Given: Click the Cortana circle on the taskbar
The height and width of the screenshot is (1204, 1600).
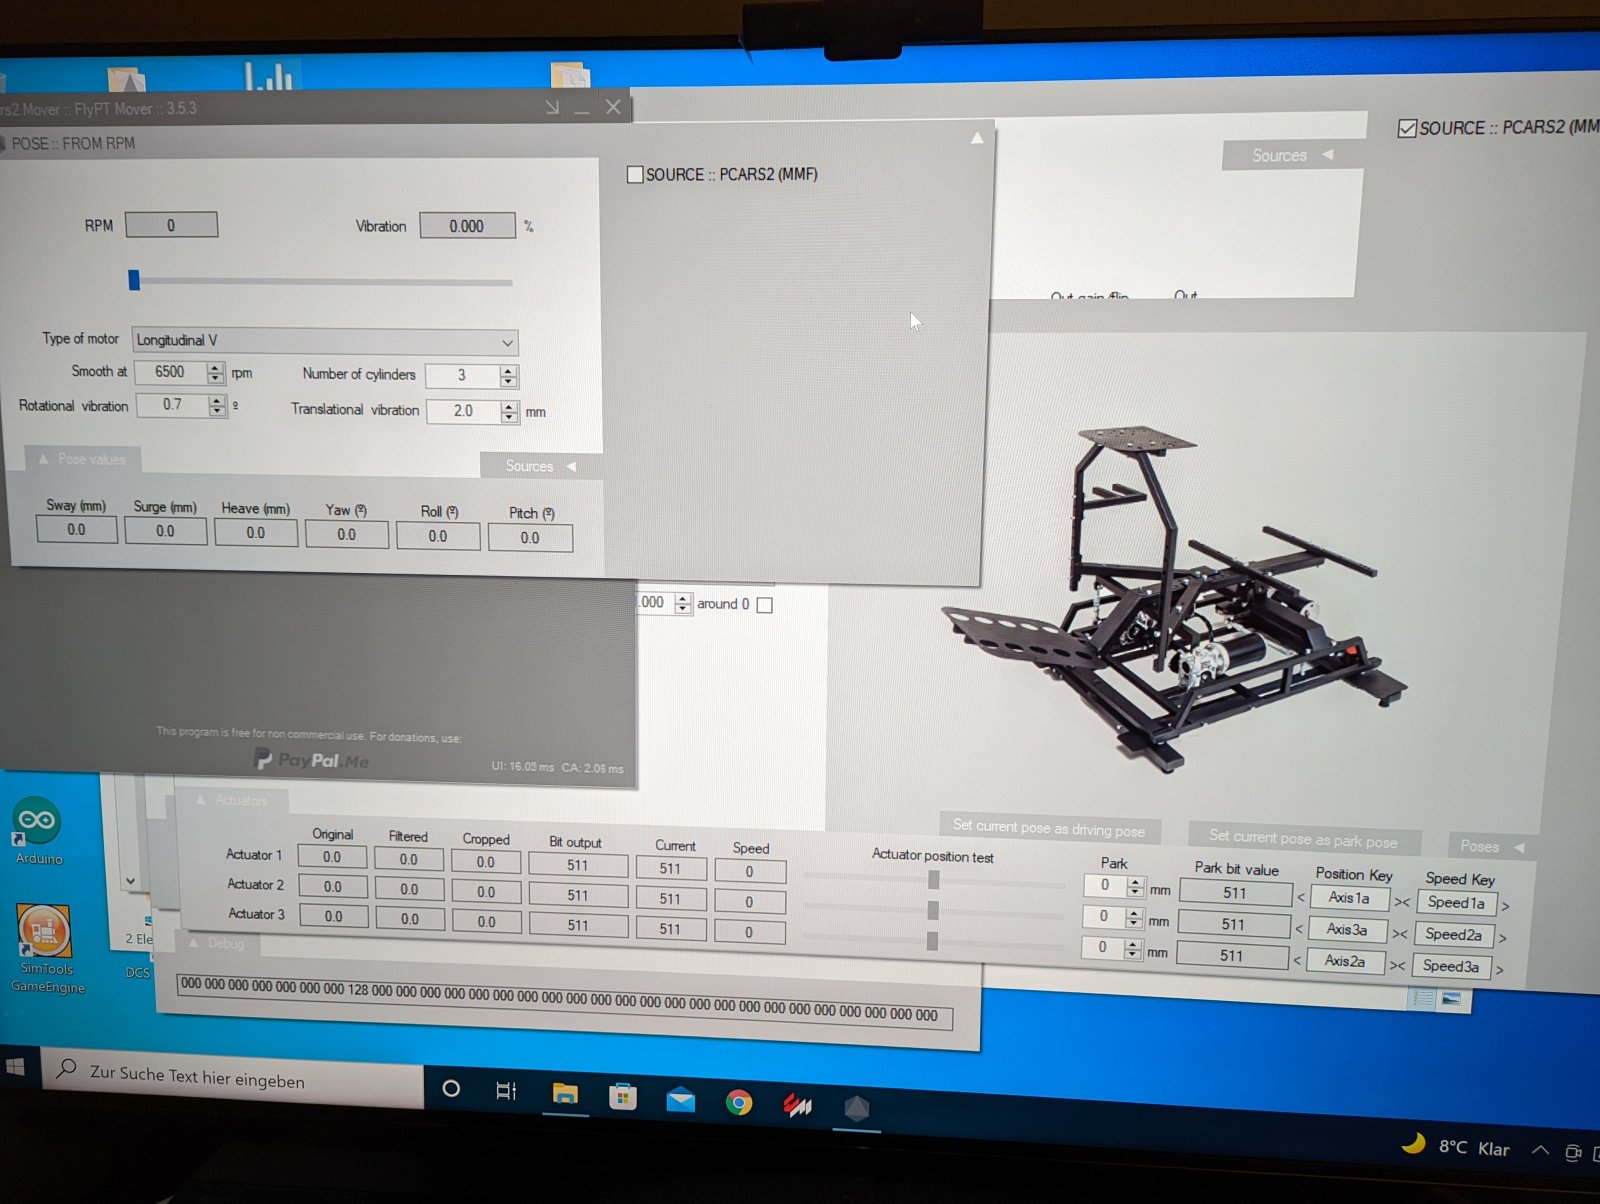Looking at the screenshot, I should tap(451, 1088).
